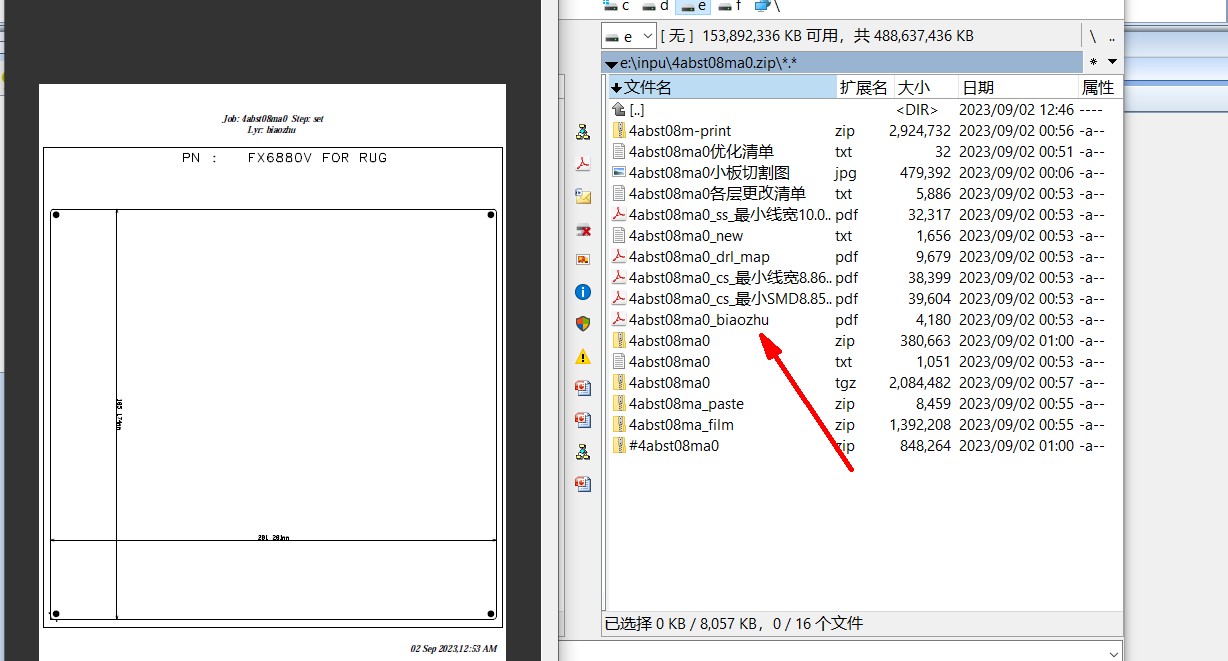Switch to drive c button
The width and height of the screenshot is (1228, 661).
[x=616, y=6]
